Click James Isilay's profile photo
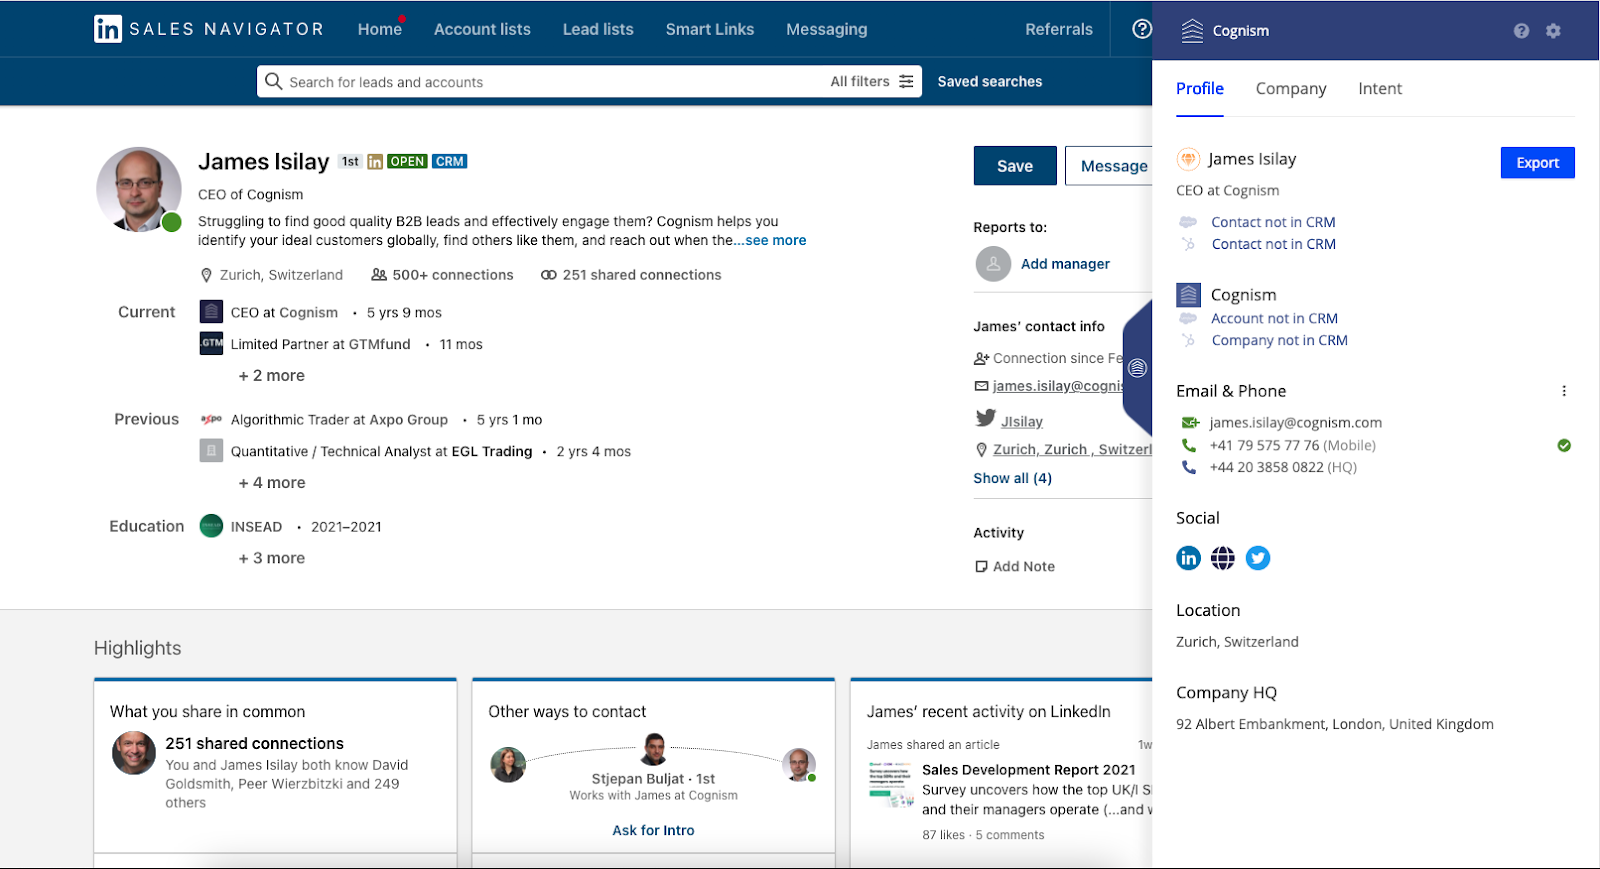This screenshot has height=869, width=1600. coord(139,190)
